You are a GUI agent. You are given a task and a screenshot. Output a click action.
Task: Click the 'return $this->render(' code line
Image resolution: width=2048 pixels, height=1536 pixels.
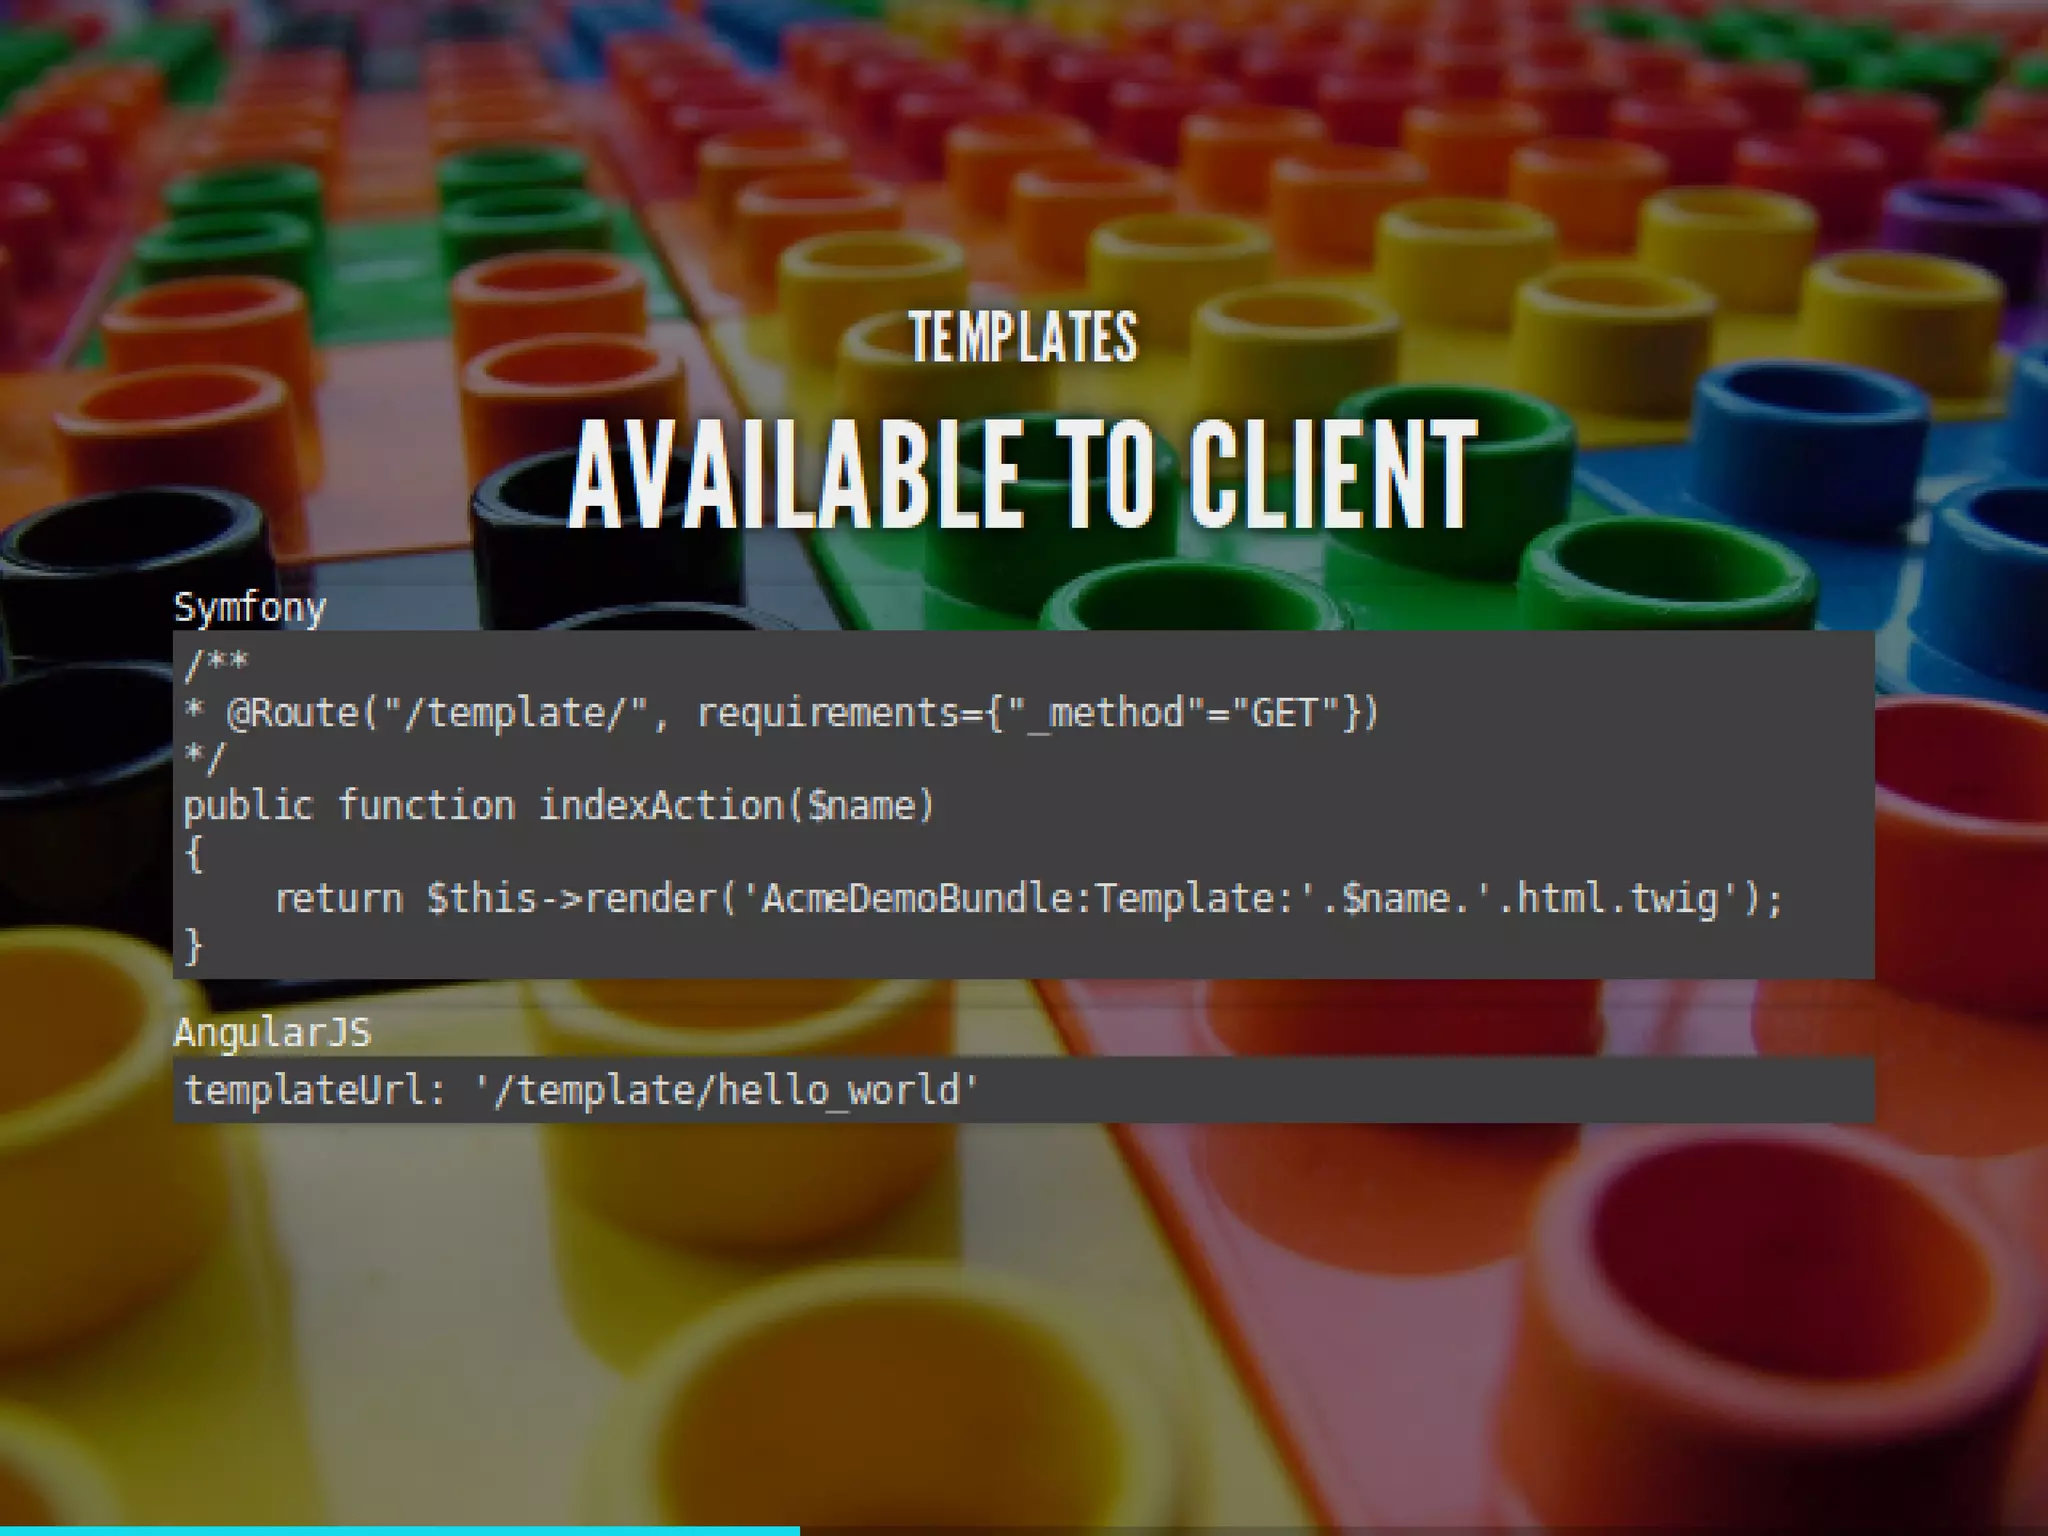coord(1029,899)
